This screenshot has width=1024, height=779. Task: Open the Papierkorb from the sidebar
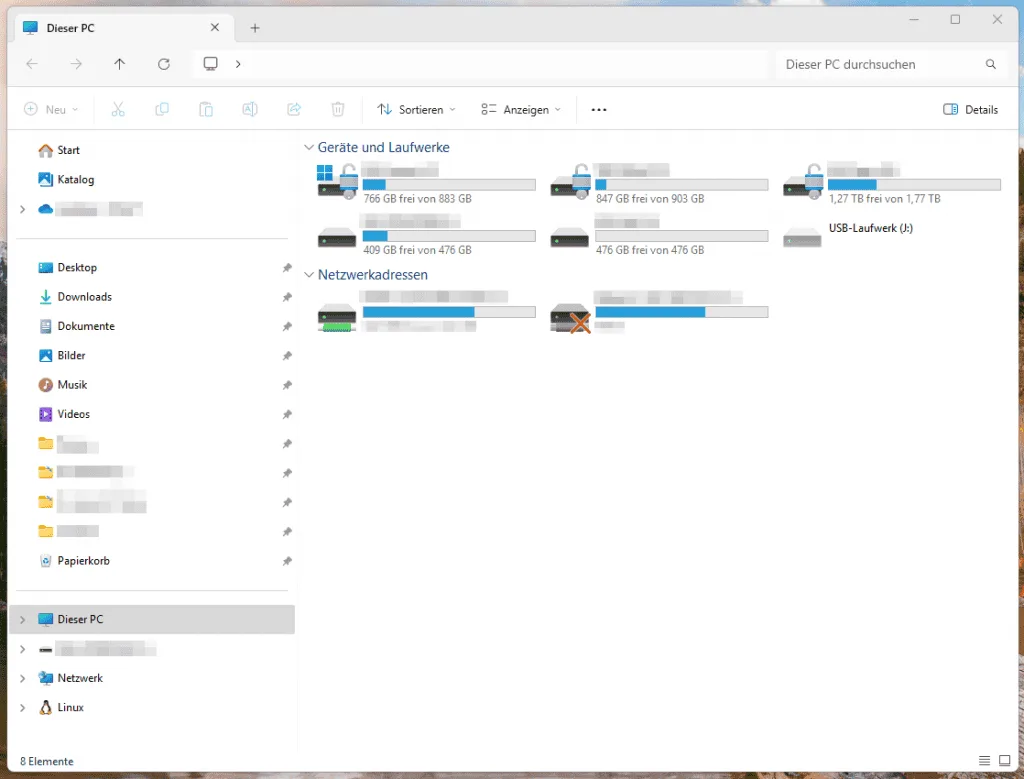tap(84, 560)
